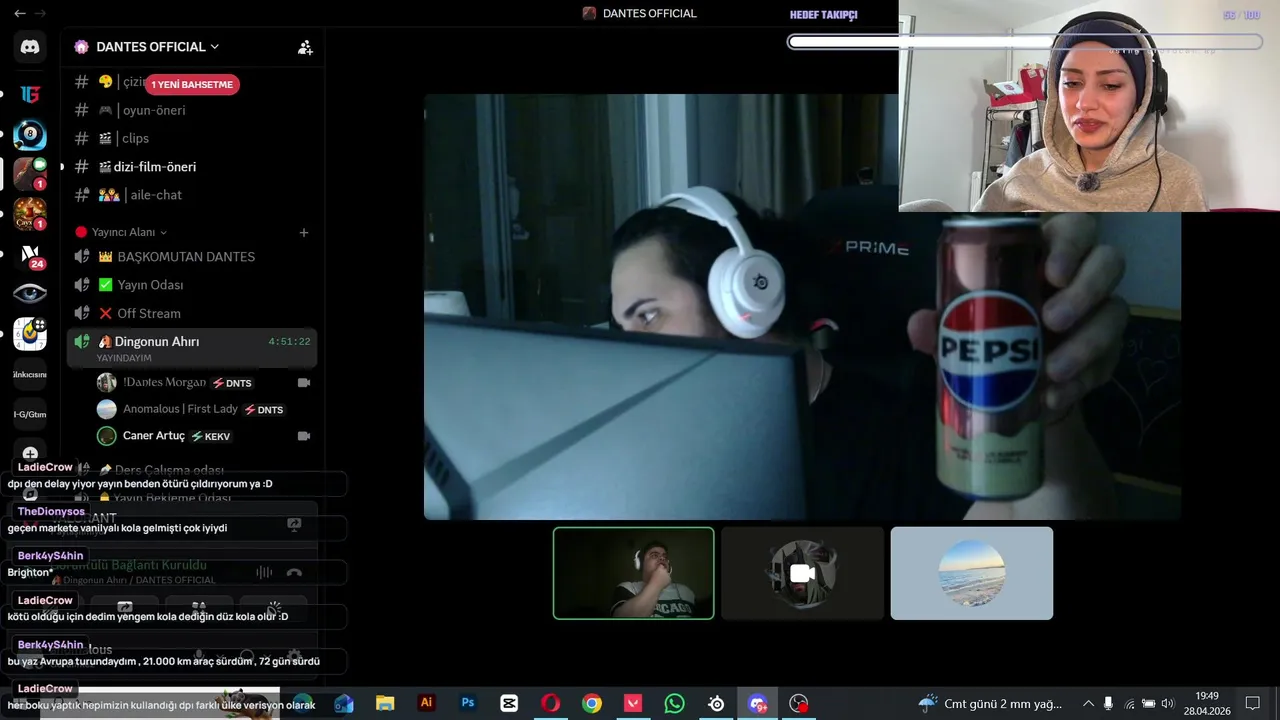Screen dimensions: 1280x720
Task: Select the Dingonun Ahırı voice channel
Action: tap(192, 348)
